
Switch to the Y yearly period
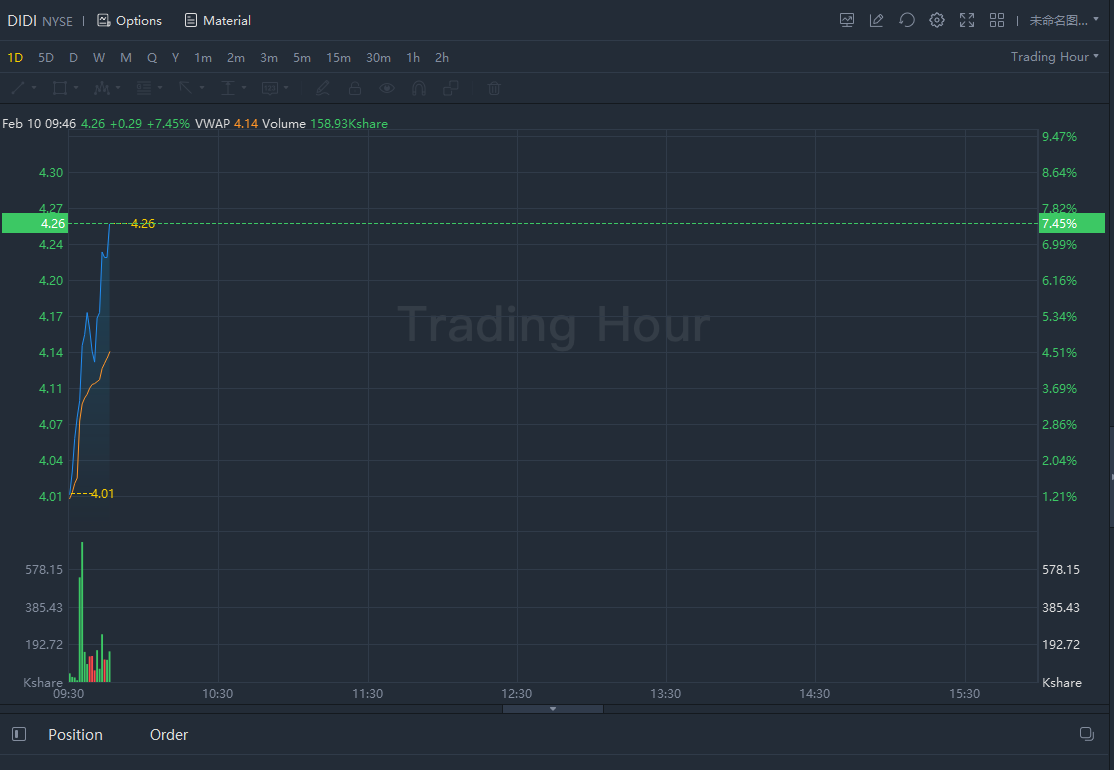(x=175, y=58)
